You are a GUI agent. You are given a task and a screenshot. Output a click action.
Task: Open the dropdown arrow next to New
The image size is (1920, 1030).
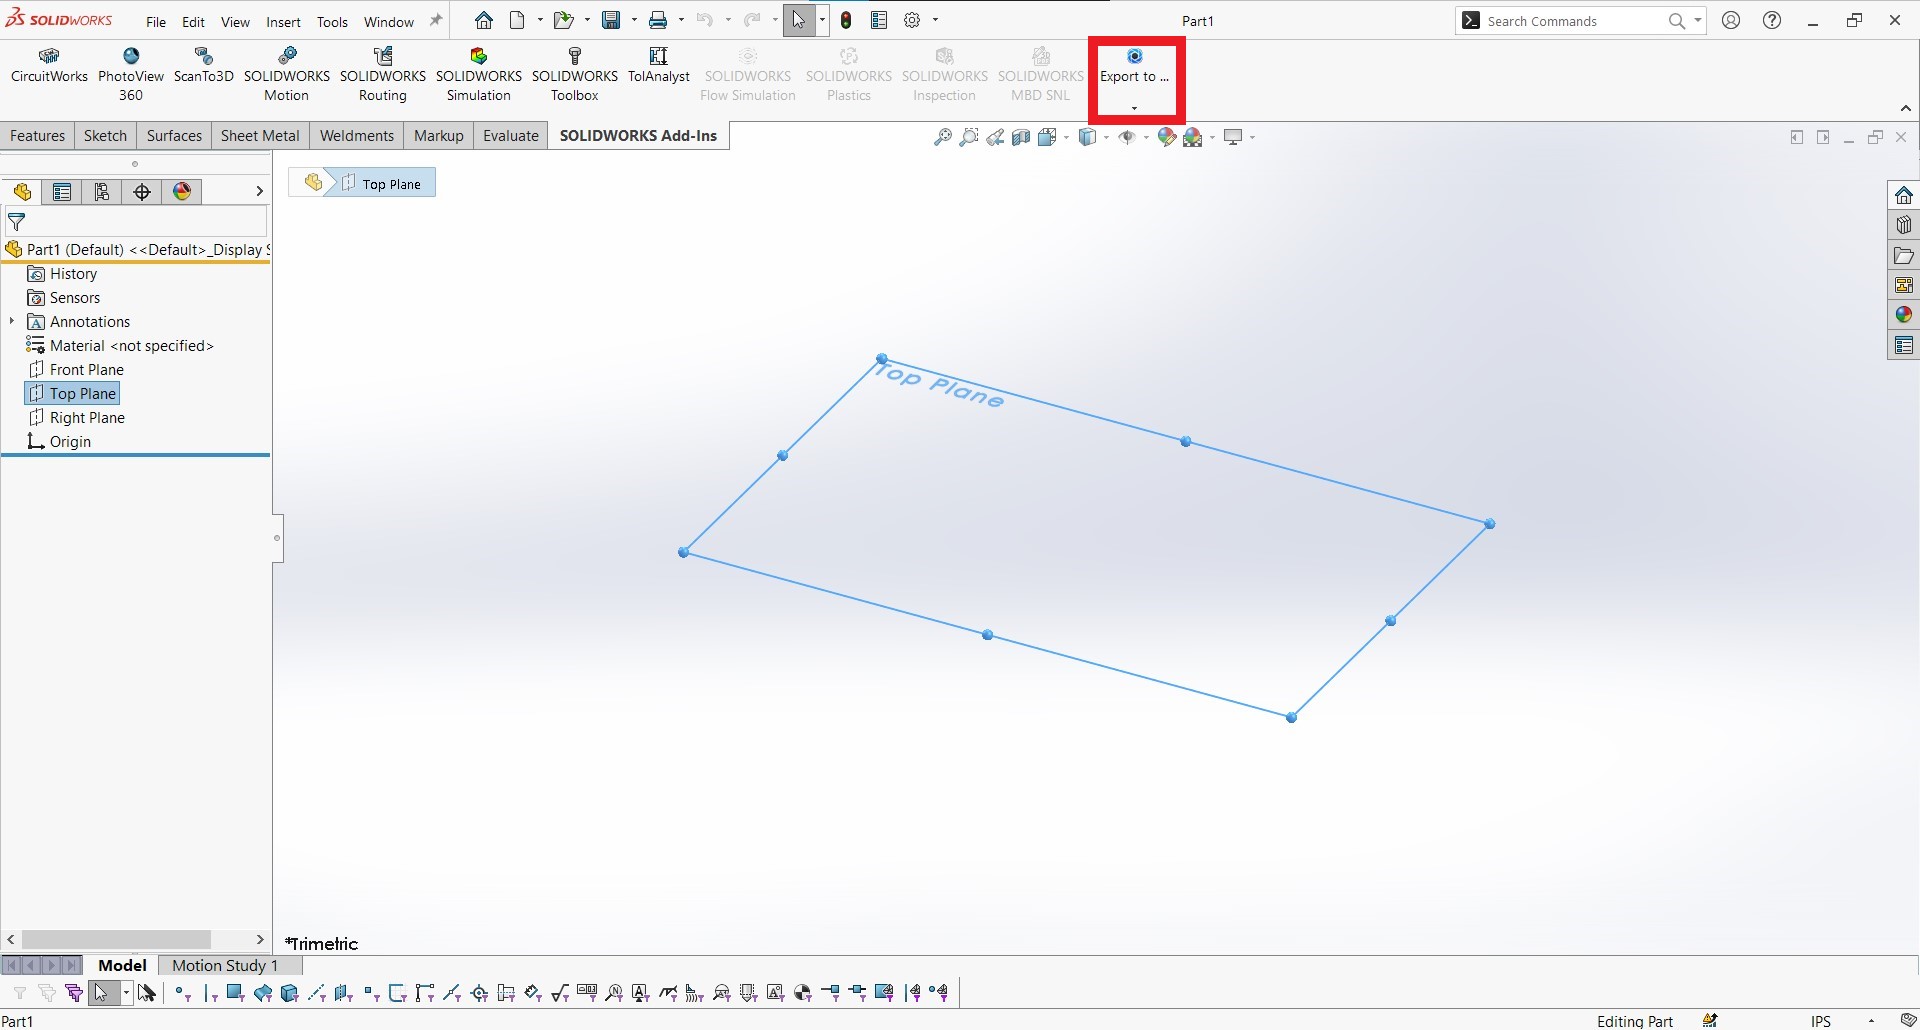point(540,20)
